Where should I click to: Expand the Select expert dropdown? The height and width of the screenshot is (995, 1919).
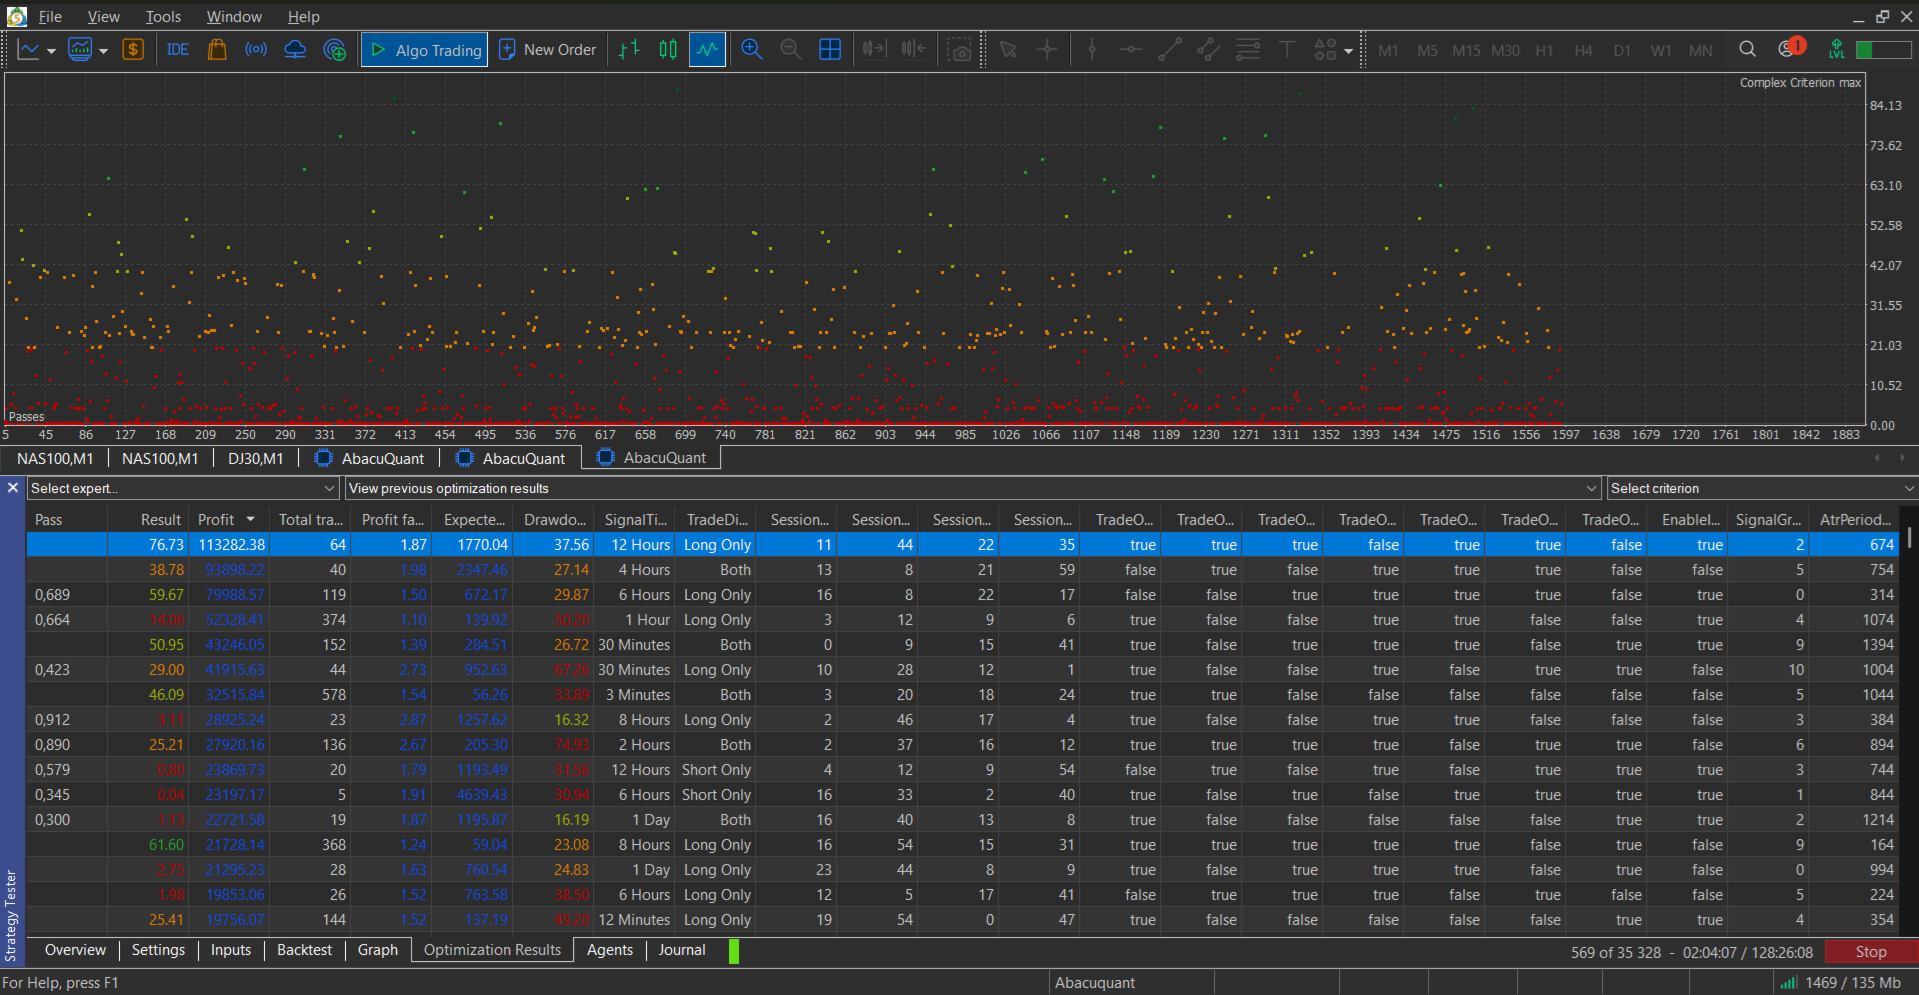[182, 488]
